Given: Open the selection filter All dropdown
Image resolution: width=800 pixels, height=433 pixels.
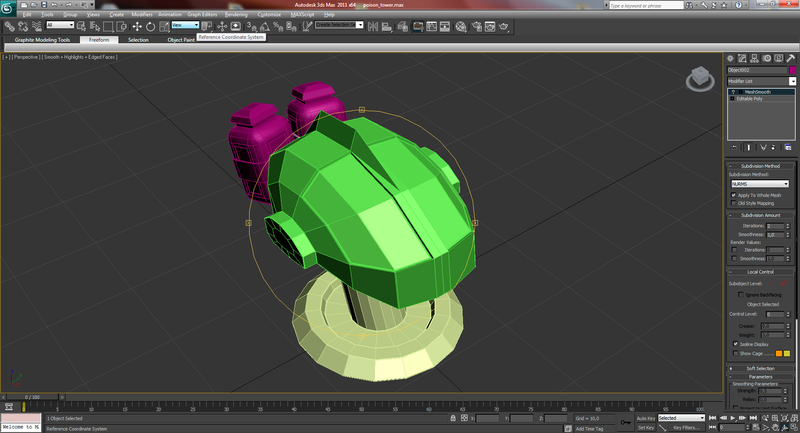Looking at the screenshot, I should pyautogui.click(x=60, y=25).
